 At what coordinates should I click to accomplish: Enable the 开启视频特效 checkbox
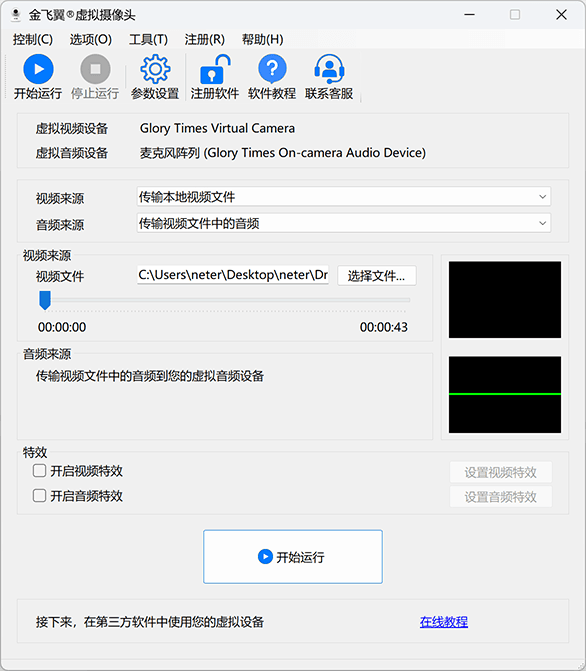[39, 471]
